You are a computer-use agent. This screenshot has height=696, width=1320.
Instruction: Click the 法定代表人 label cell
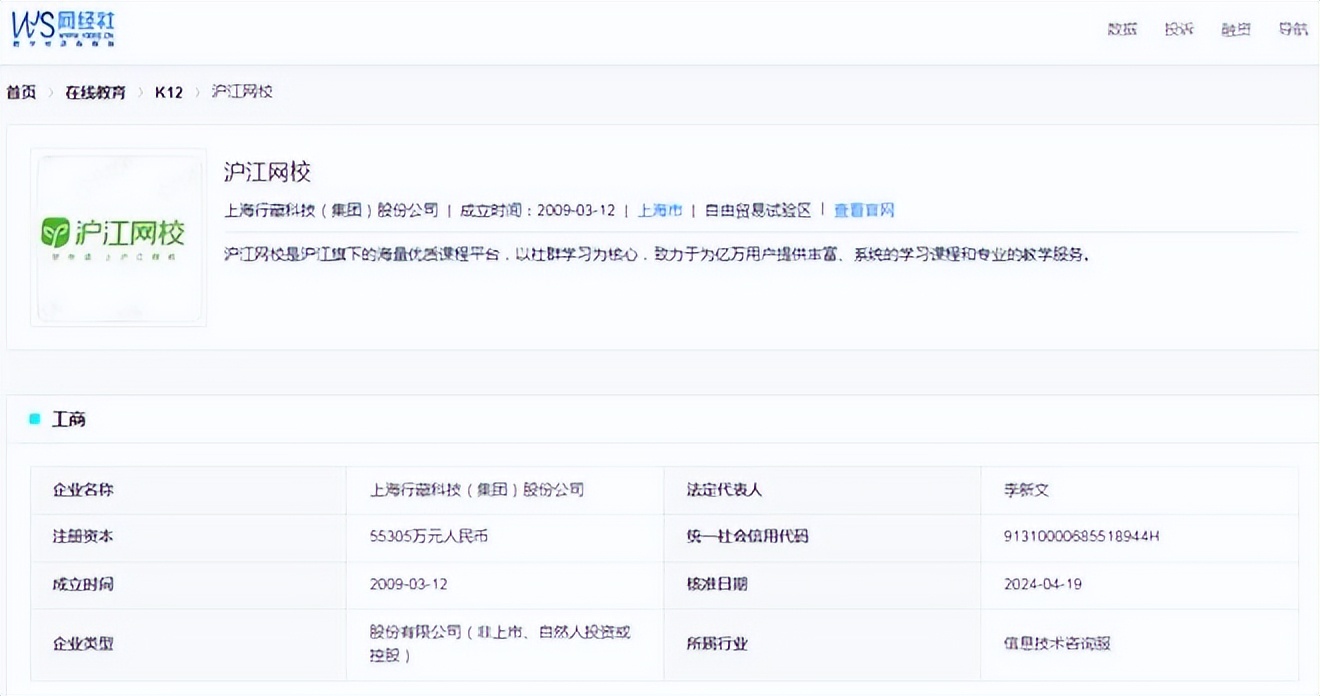click(822, 490)
